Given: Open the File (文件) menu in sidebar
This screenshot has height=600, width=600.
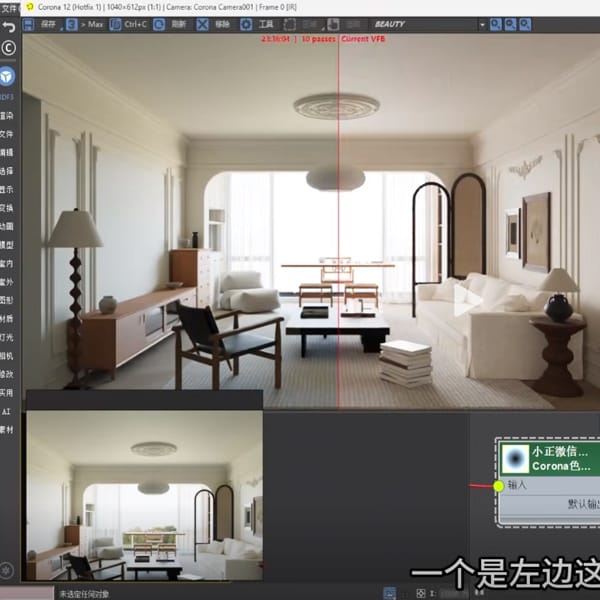Looking at the screenshot, I should (7, 134).
